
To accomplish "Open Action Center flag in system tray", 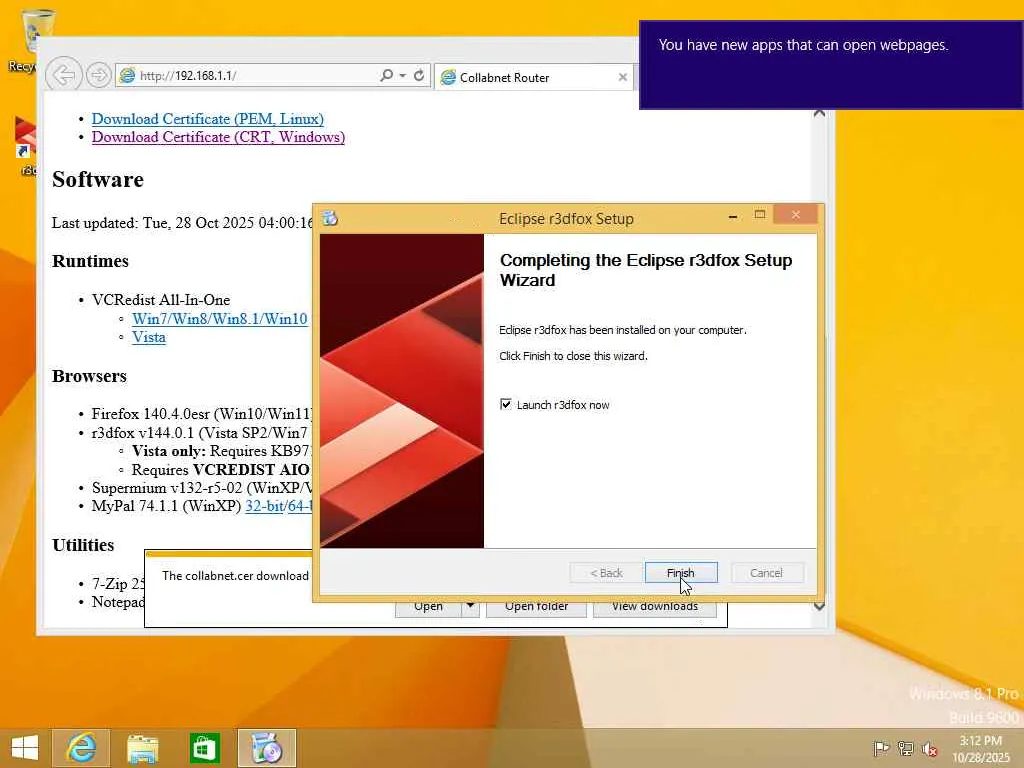I will (x=881, y=748).
